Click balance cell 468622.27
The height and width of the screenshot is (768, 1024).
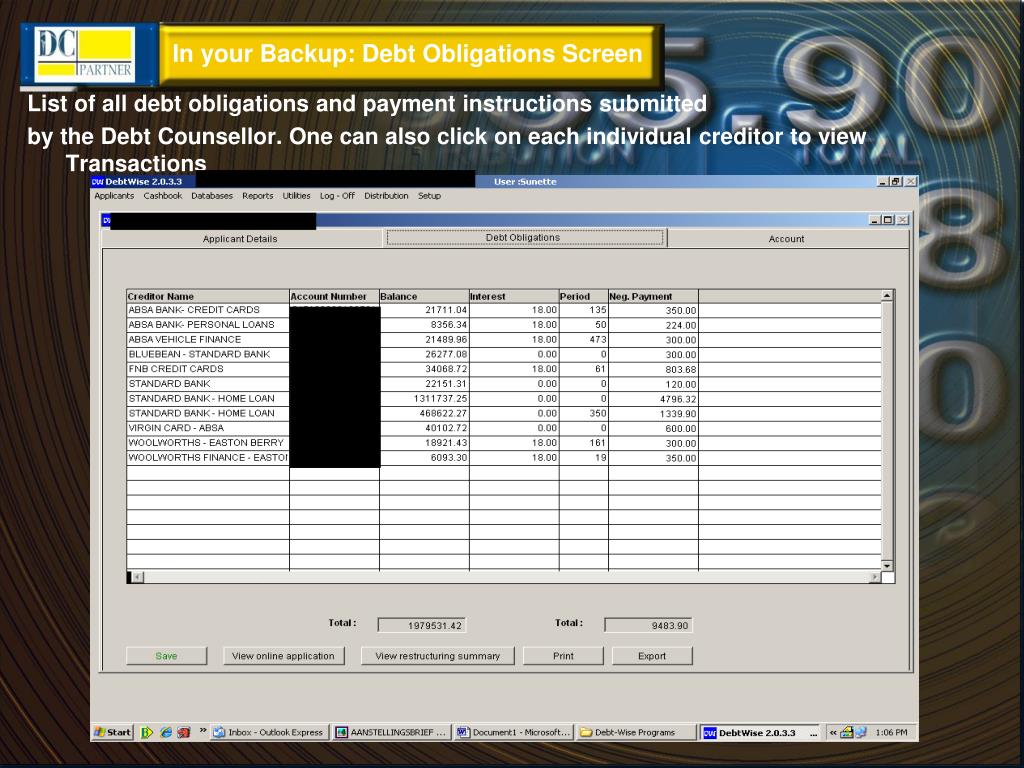point(424,413)
